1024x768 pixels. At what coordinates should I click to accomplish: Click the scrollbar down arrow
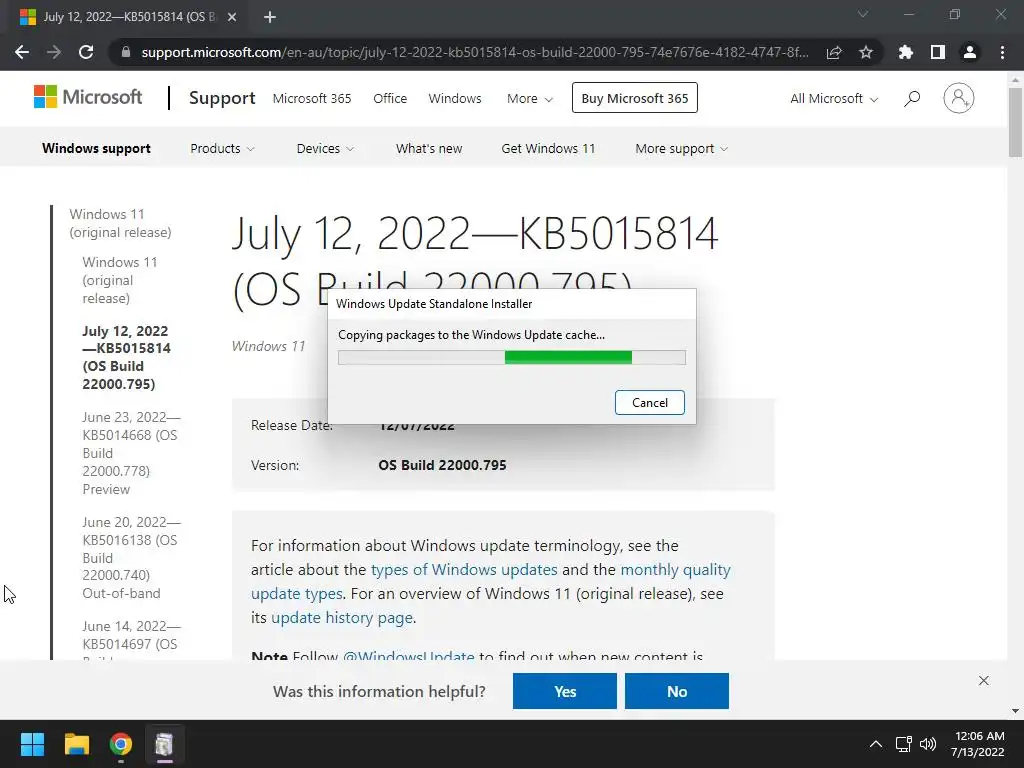(x=1015, y=711)
